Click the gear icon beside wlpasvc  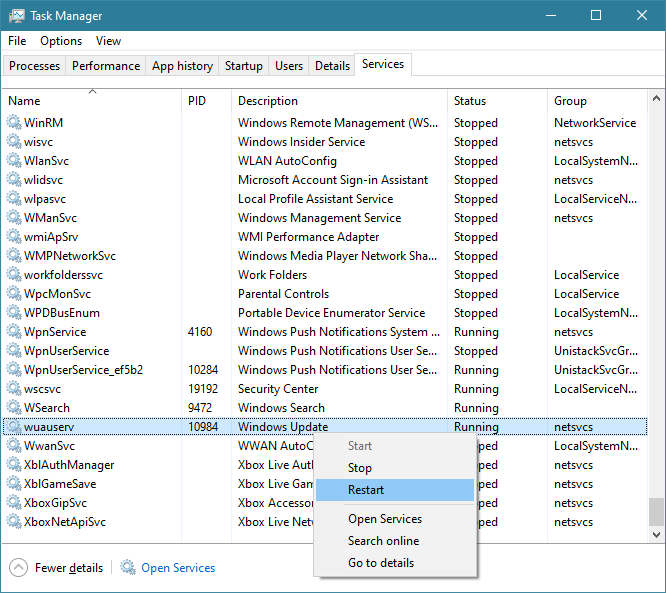(14, 199)
